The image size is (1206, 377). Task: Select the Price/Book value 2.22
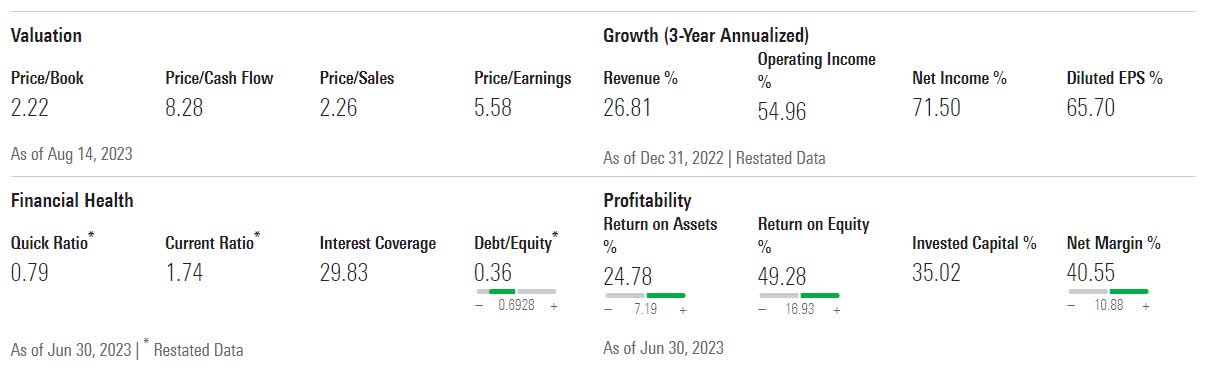coord(28,108)
